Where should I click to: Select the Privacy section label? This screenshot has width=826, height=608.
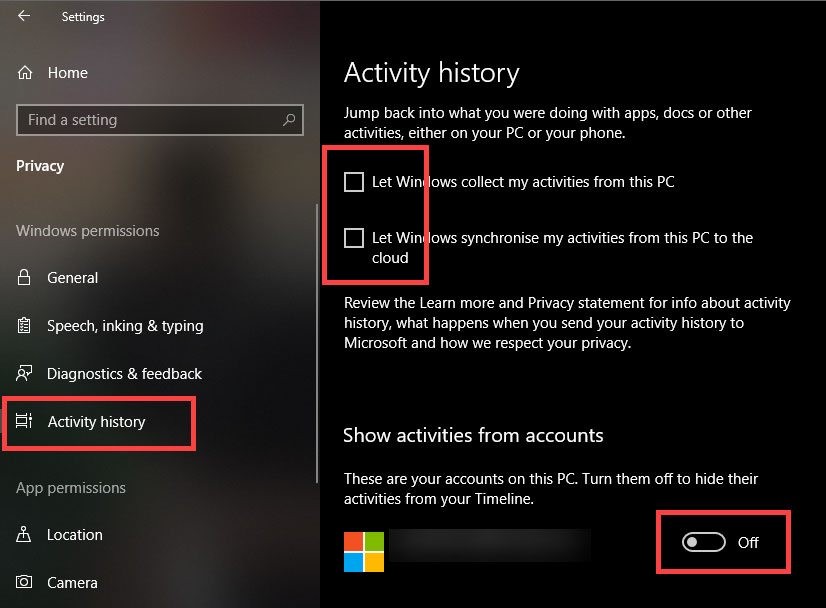pos(40,165)
